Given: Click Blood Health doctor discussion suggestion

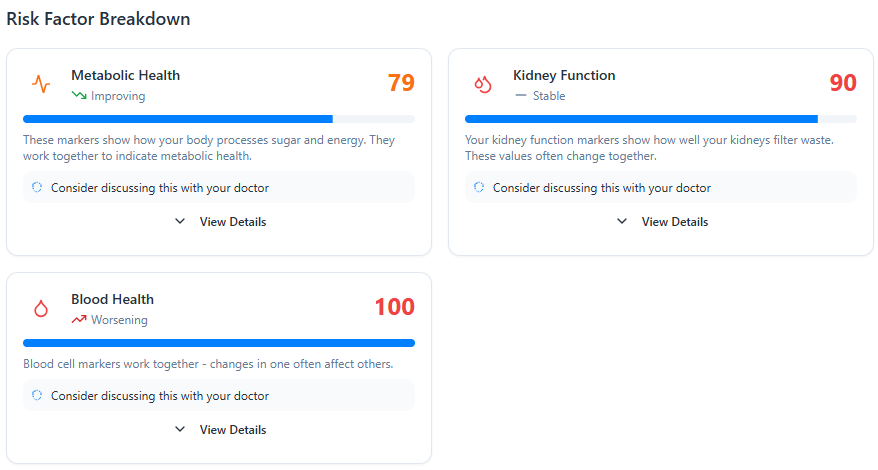Looking at the screenshot, I should point(160,395).
